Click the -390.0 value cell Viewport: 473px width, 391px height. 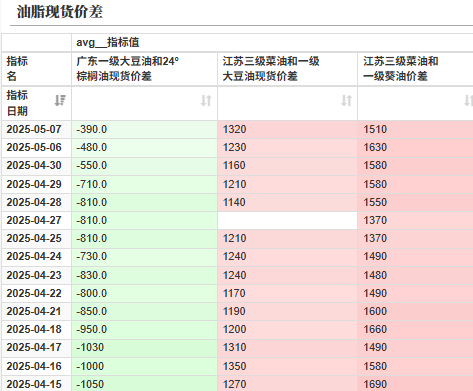click(144, 129)
